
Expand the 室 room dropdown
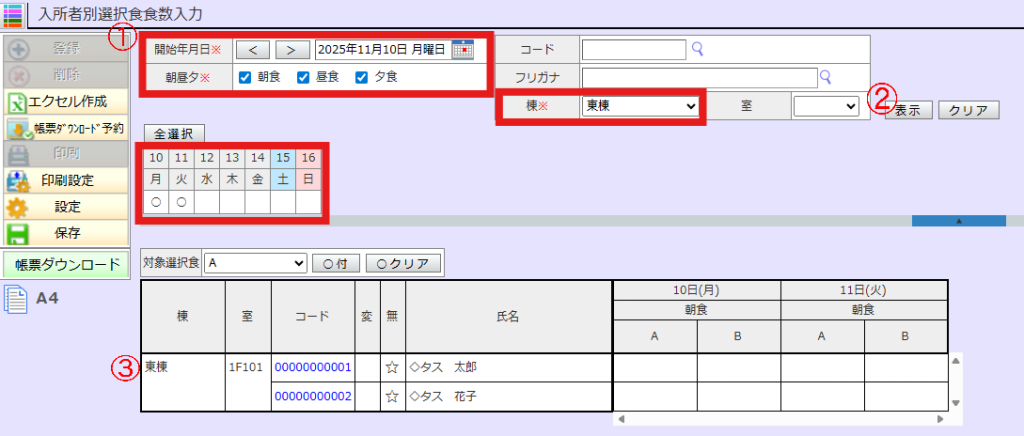[x=825, y=105]
